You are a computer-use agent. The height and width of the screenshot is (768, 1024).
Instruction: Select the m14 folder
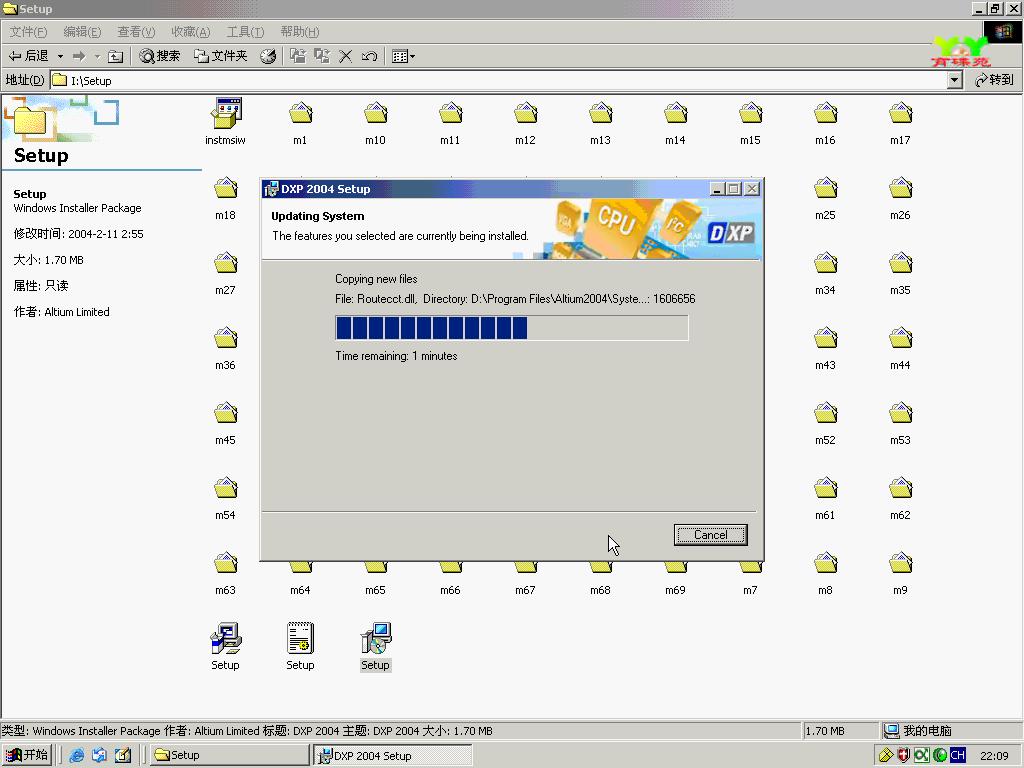(x=675, y=122)
